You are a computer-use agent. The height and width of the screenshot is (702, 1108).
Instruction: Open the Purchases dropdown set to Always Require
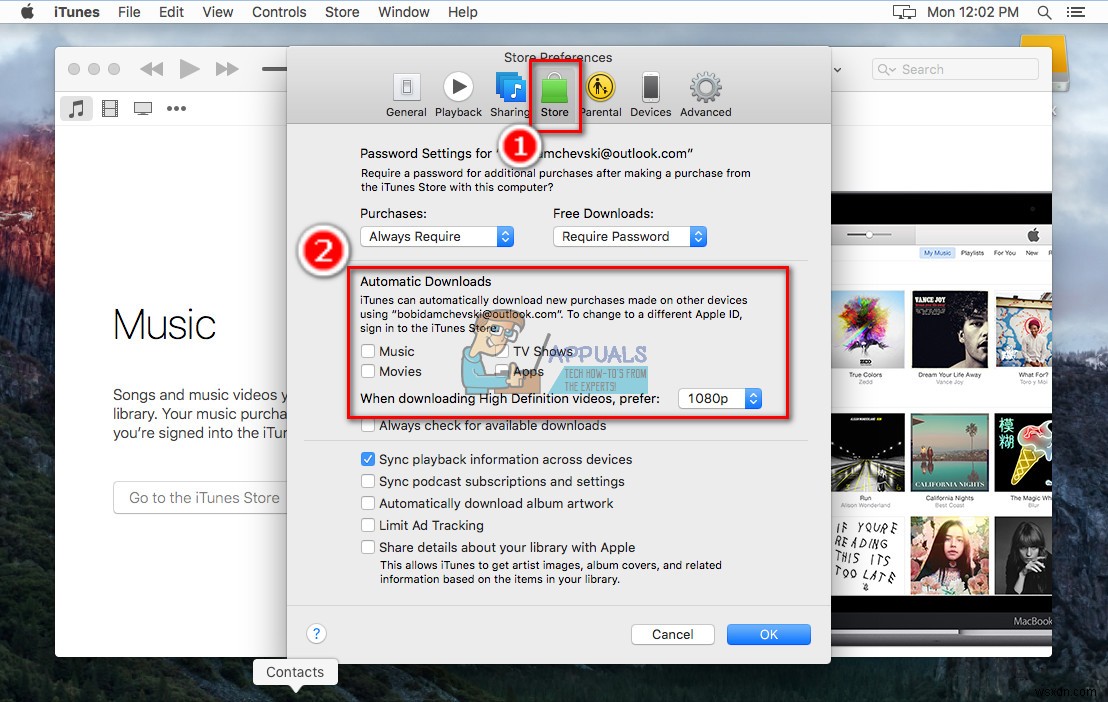pyautogui.click(x=437, y=236)
